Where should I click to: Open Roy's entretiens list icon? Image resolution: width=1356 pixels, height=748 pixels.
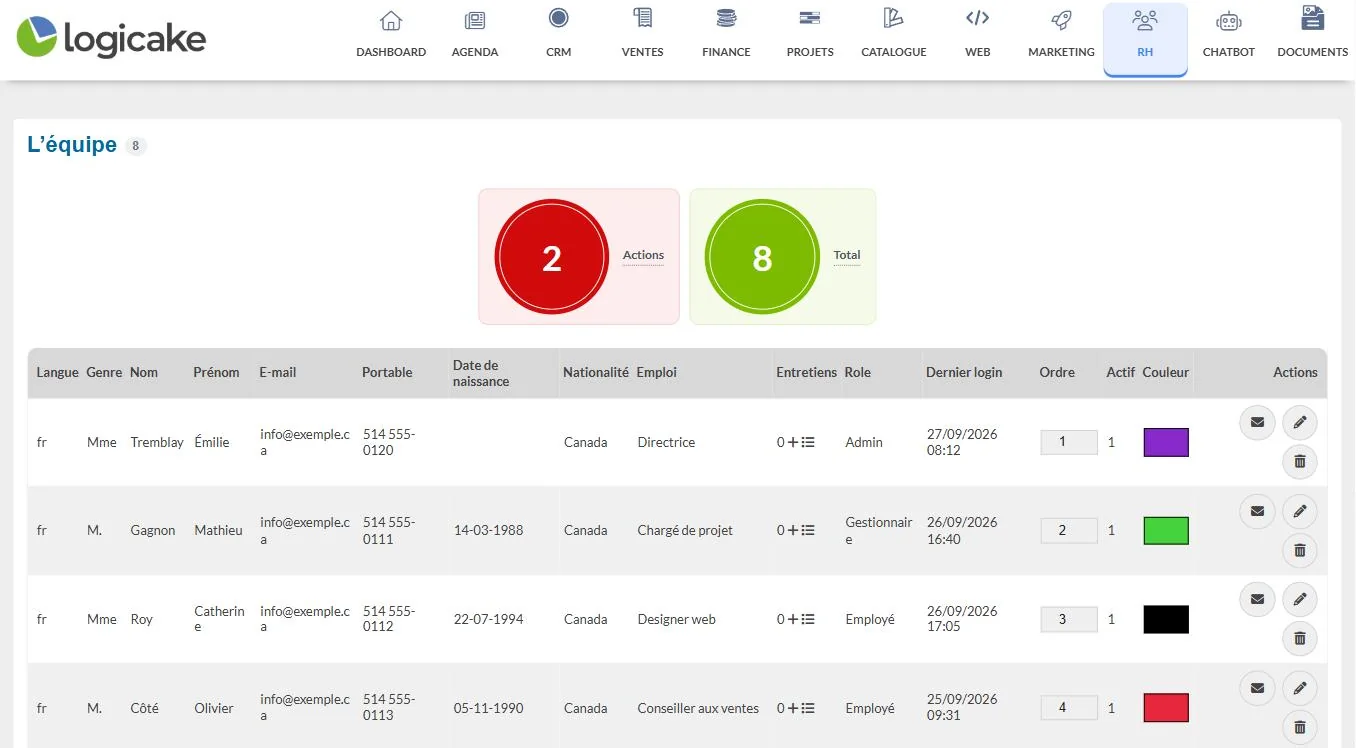coord(808,620)
